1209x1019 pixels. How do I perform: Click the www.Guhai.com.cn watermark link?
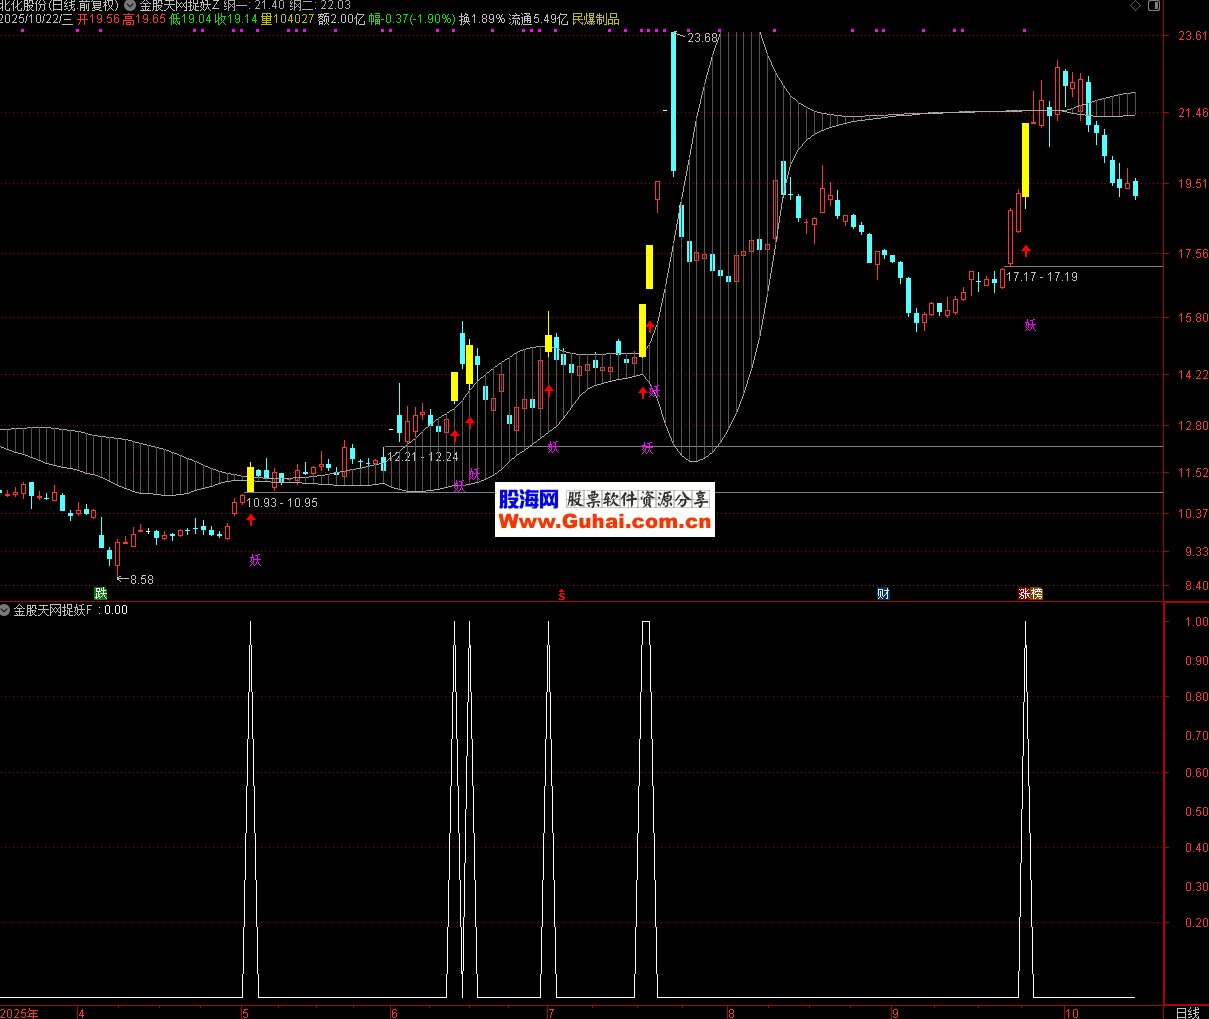pyautogui.click(x=604, y=521)
